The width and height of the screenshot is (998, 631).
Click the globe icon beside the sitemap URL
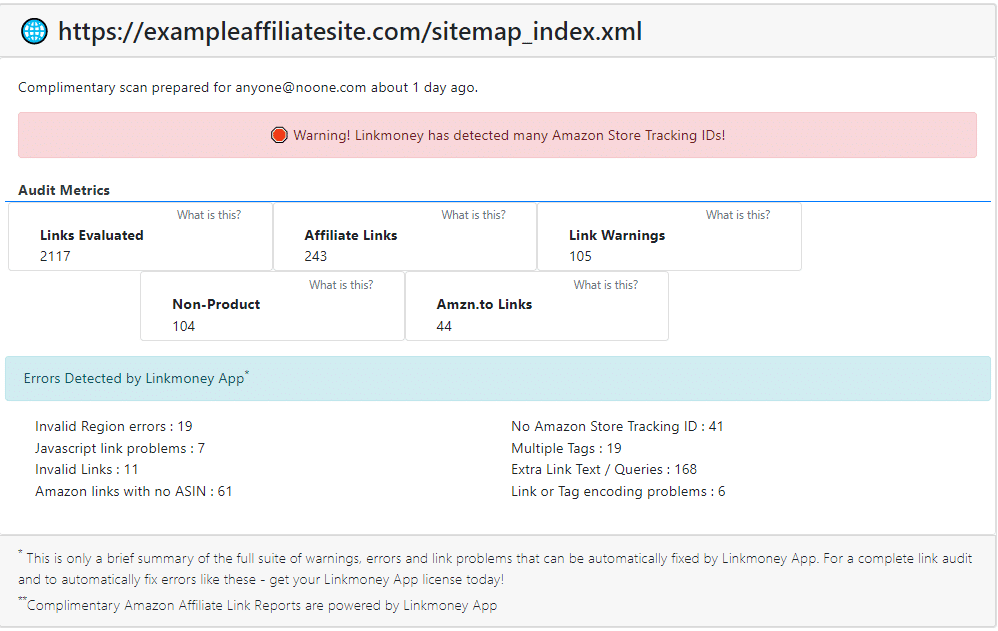pyautogui.click(x=34, y=31)
